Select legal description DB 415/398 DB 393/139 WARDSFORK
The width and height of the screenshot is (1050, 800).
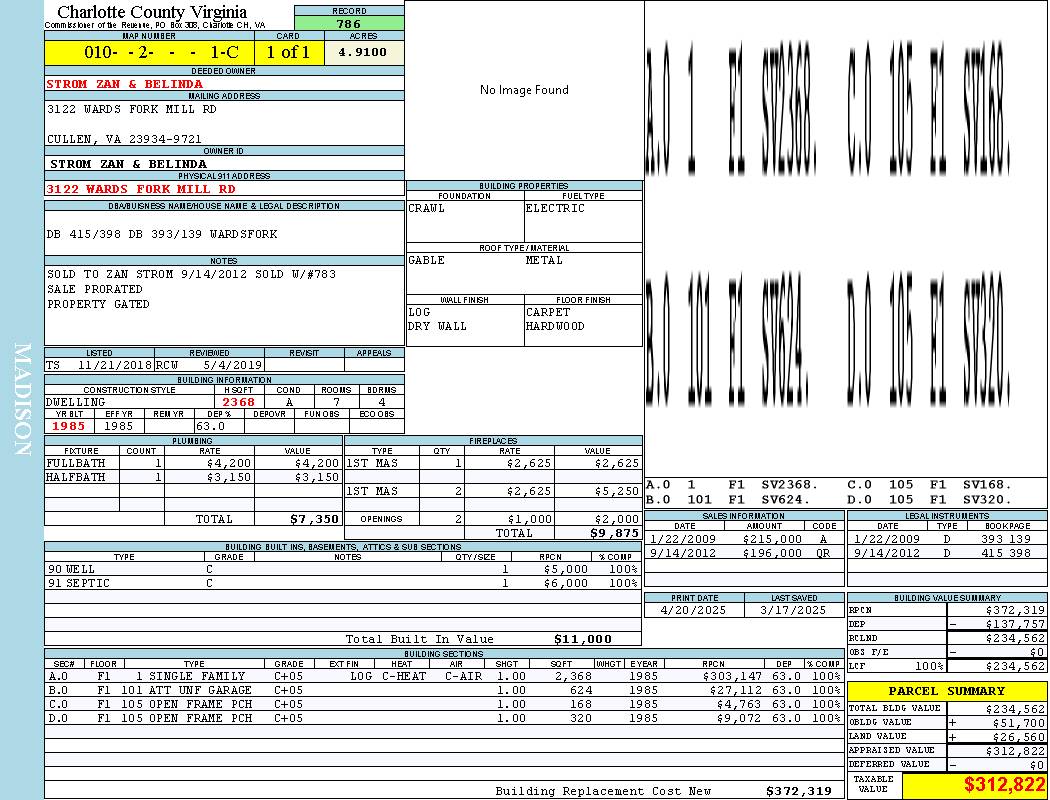(x=162, y=234)
